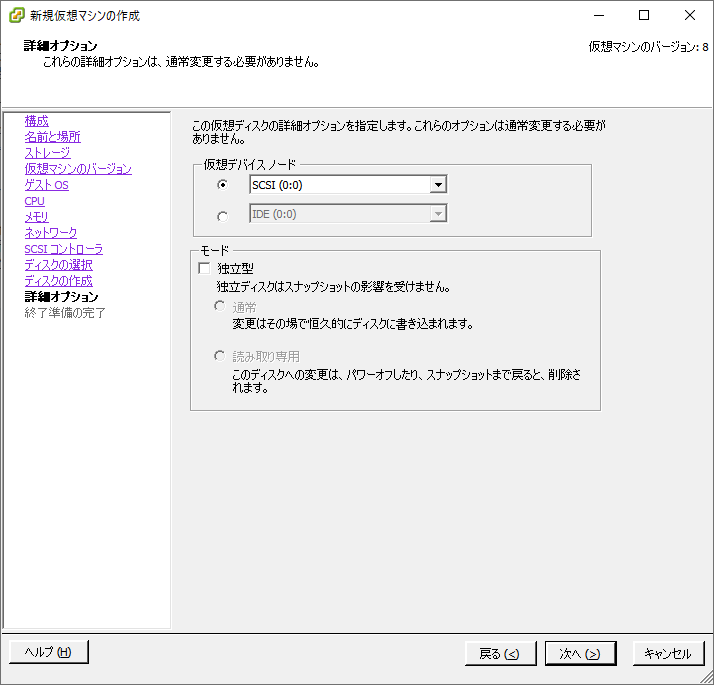Minimize the 新規仮想マシンの作成 window
The image size is (714, 685).
599,15
